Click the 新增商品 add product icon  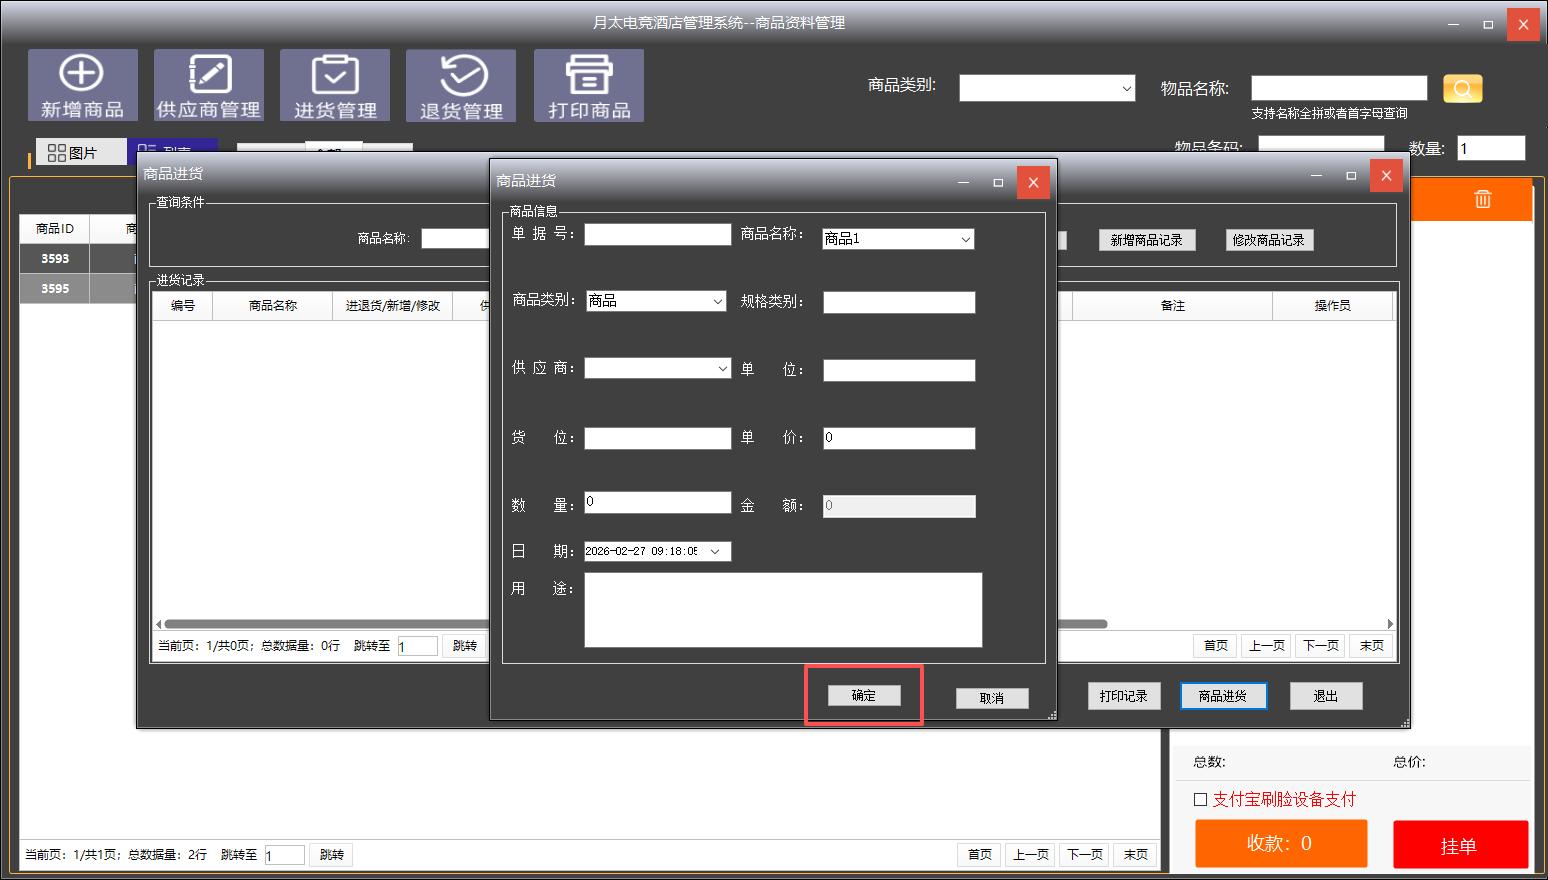[82, 86]
